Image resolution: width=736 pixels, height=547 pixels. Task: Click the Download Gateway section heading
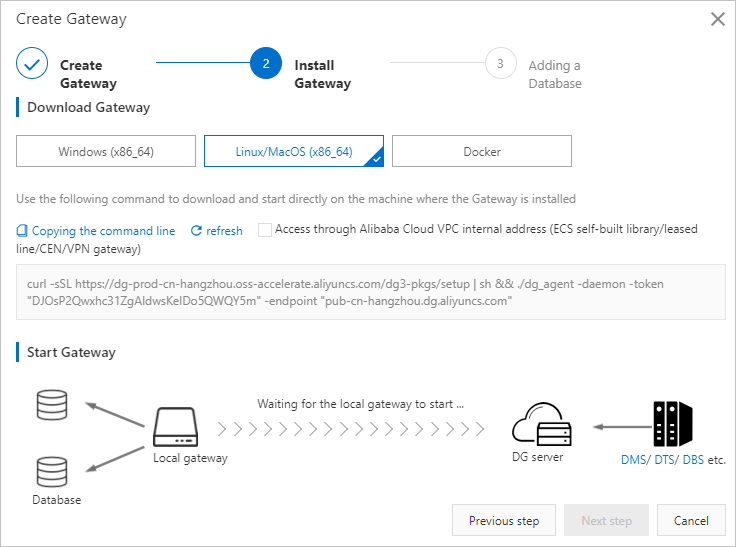point(88,107)
